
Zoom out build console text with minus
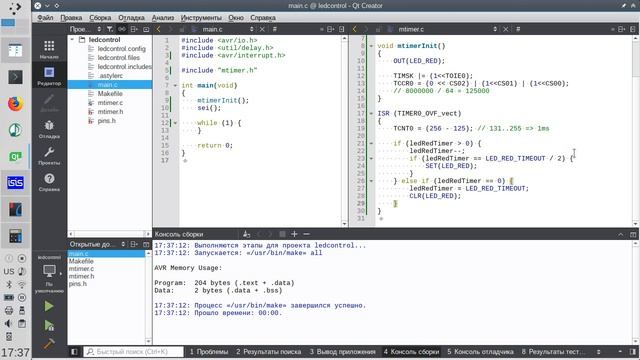[x=307, y=234]
